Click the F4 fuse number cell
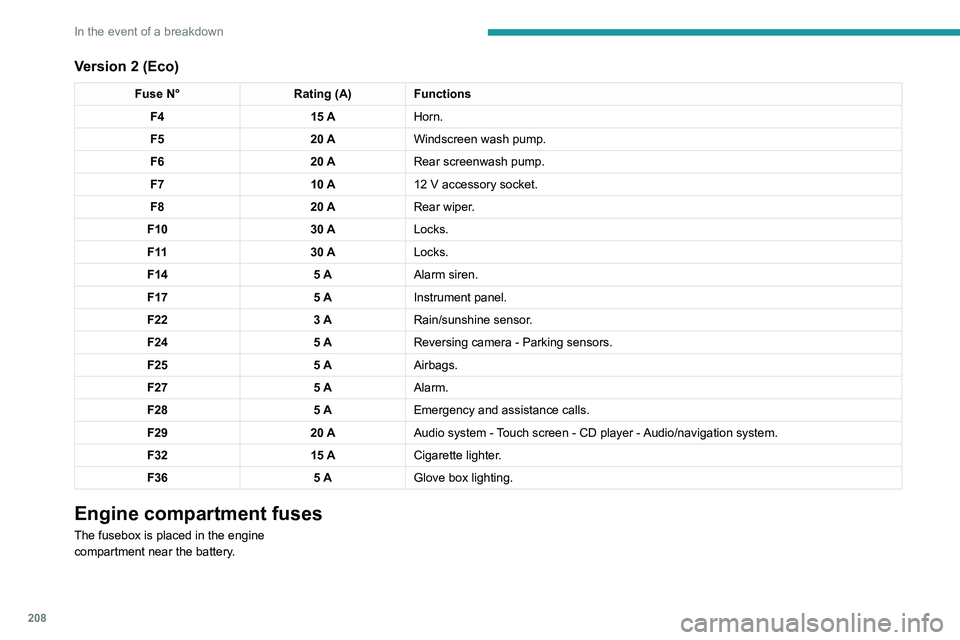The height and width of the screenshot is (640, 960). 157,116
